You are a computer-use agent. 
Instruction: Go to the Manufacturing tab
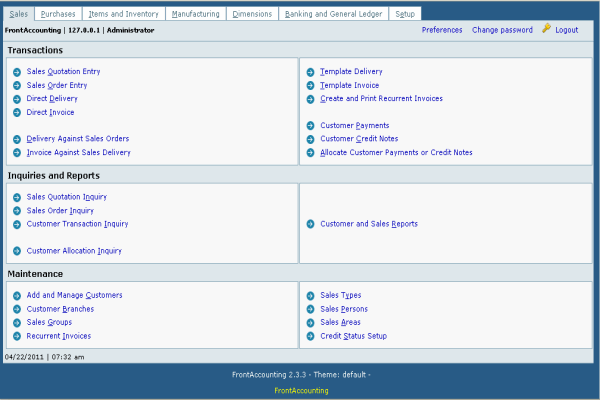196,14
